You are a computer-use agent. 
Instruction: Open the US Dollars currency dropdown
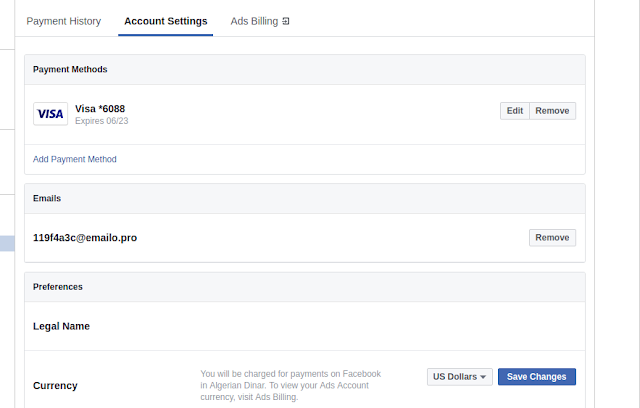(460, 377)
